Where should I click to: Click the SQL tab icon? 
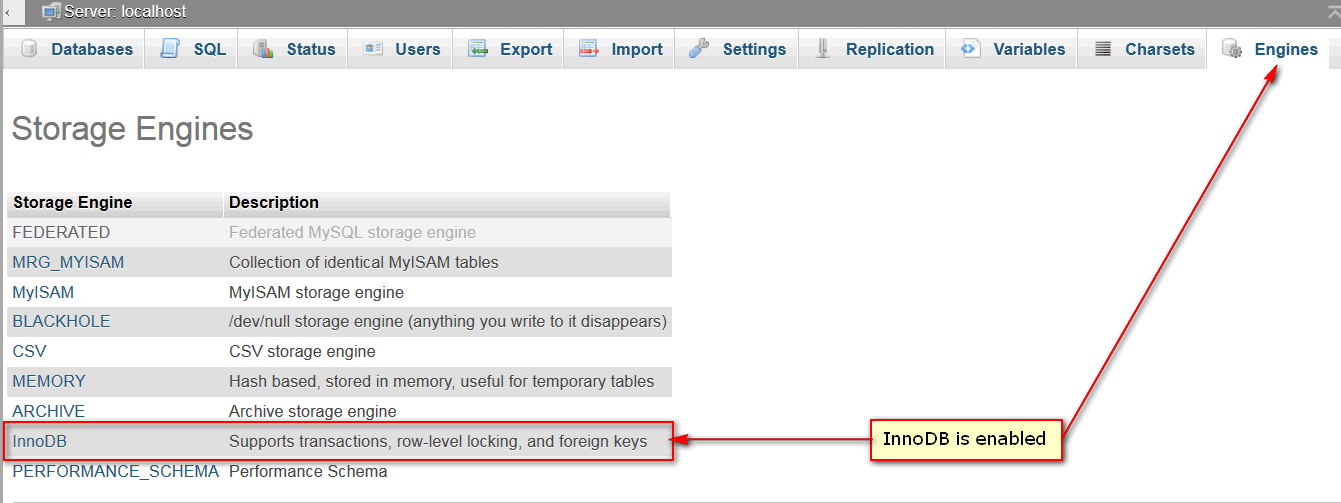pos(171,49)
